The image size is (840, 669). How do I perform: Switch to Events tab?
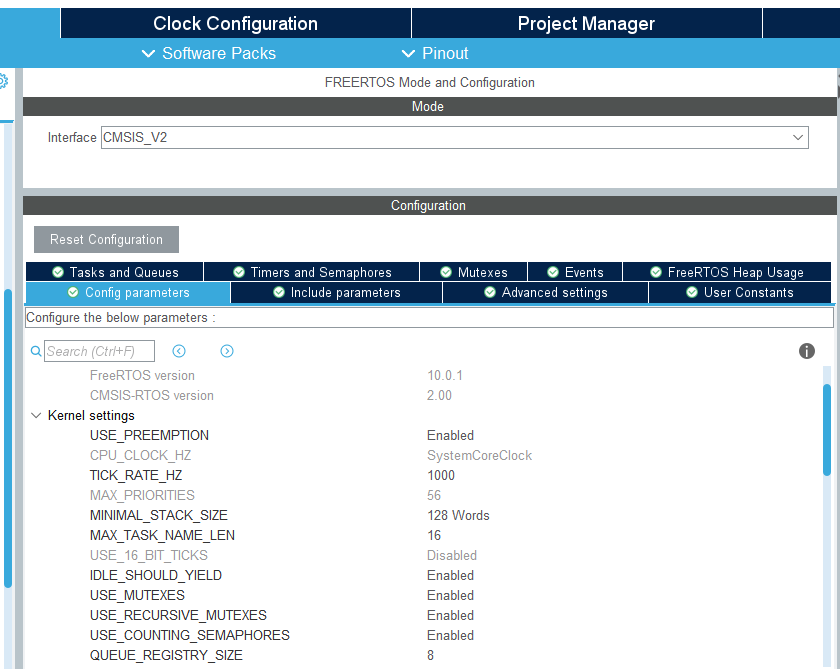pos(575,272)
